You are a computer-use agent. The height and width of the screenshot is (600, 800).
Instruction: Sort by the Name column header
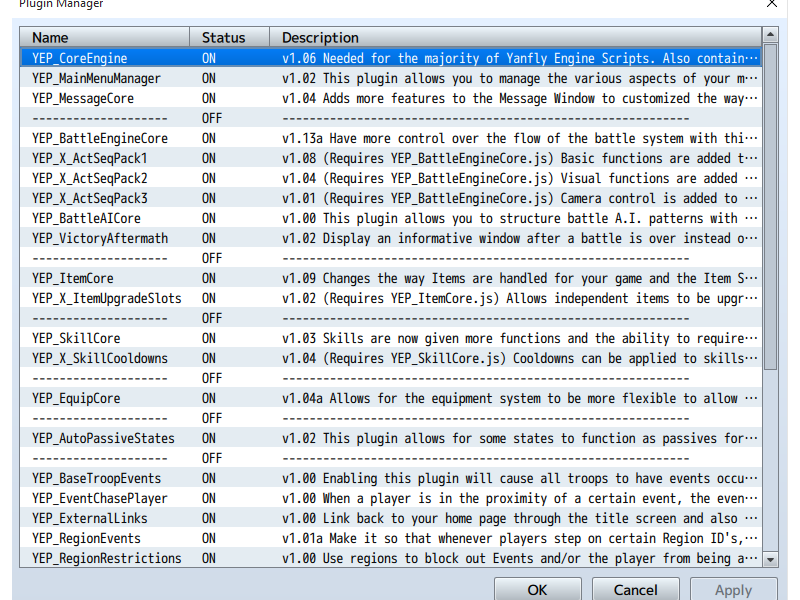point(105,37)
